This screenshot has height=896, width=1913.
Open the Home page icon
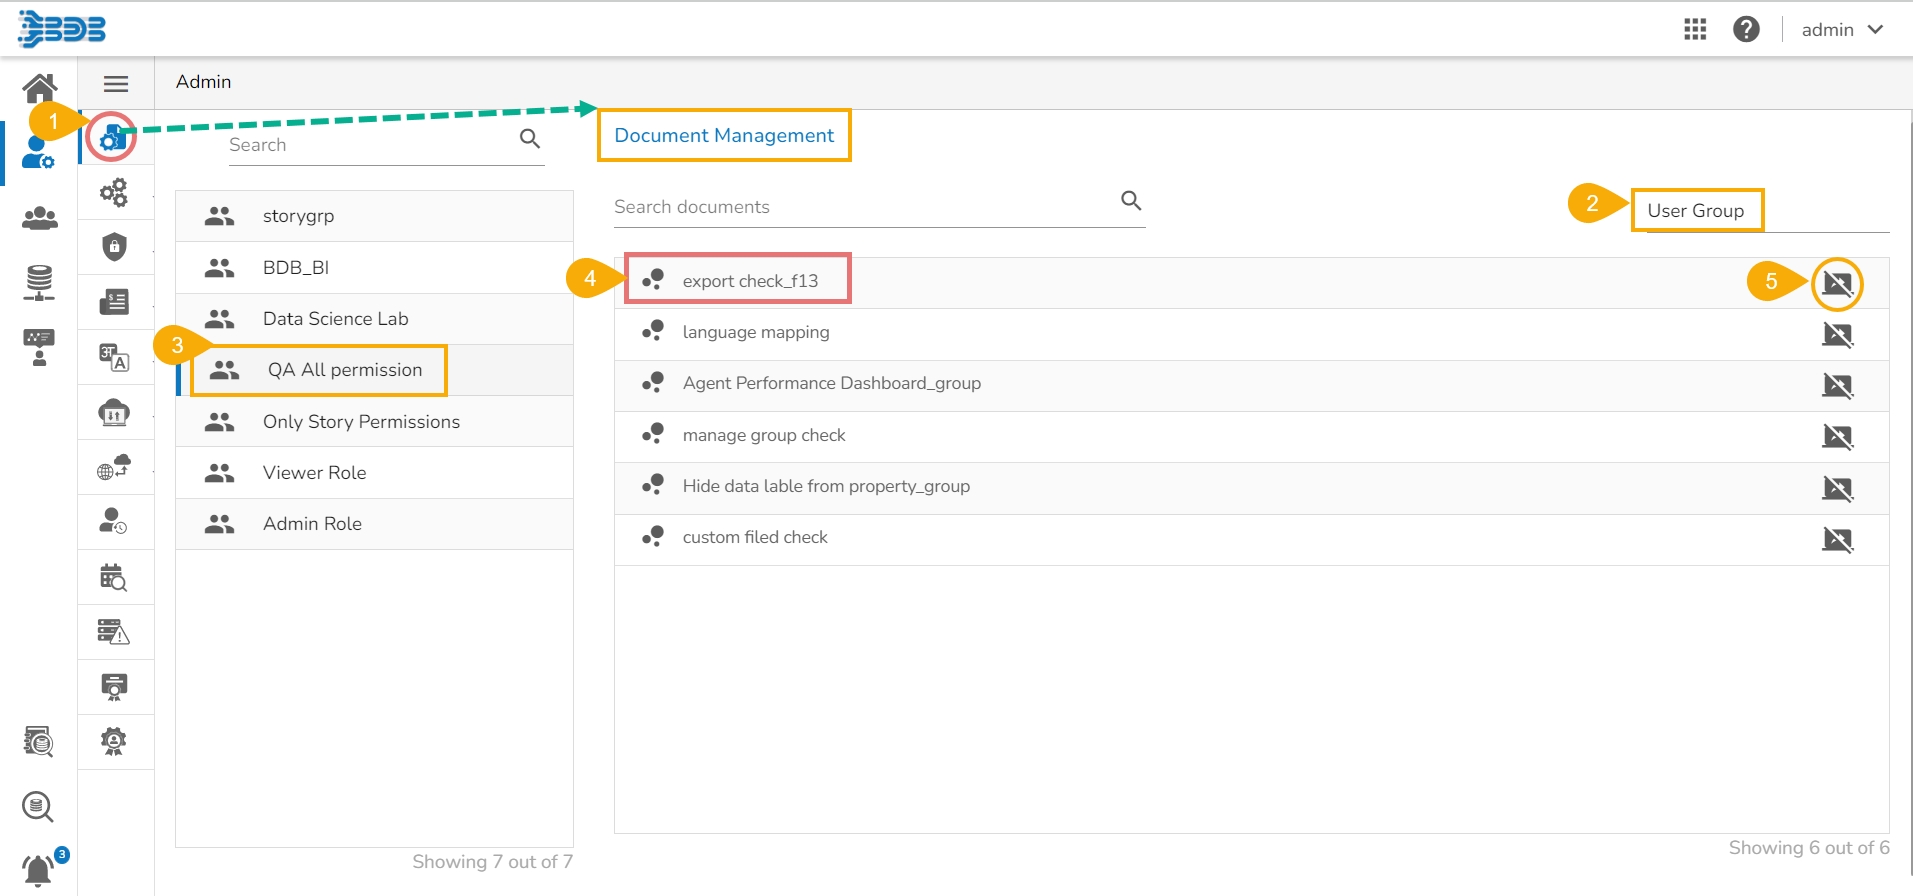[x=39, y=88]
